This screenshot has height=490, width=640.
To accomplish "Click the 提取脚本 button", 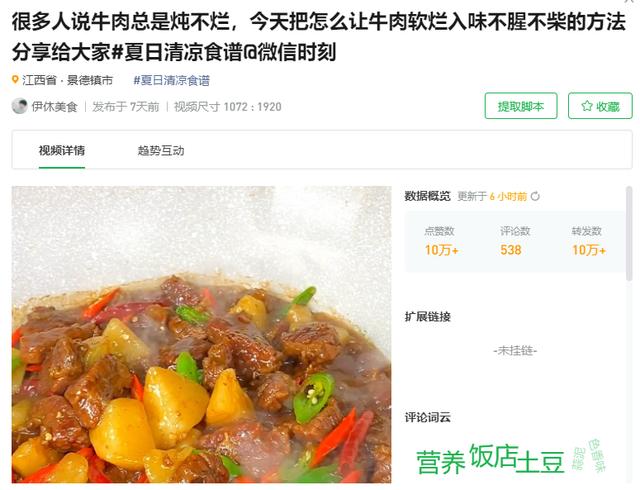I will point(521,106).
